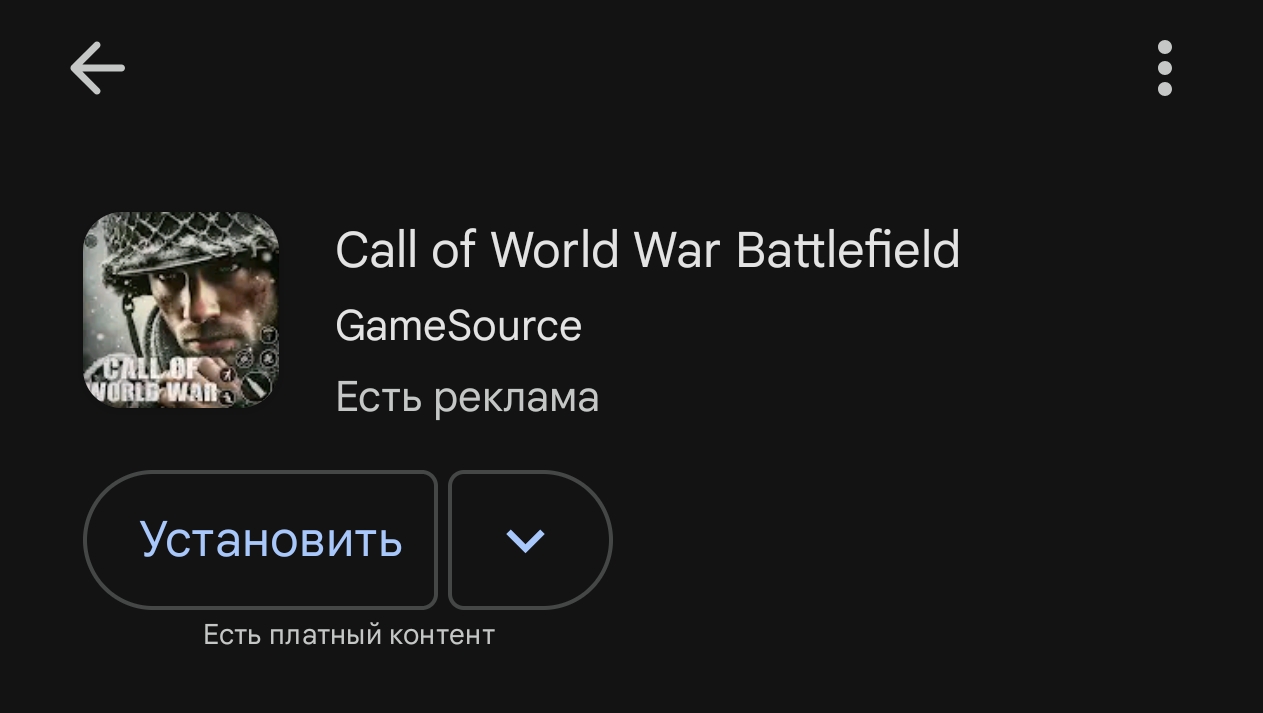Select the Call of World War Battlefield title

tap(647, 249)
